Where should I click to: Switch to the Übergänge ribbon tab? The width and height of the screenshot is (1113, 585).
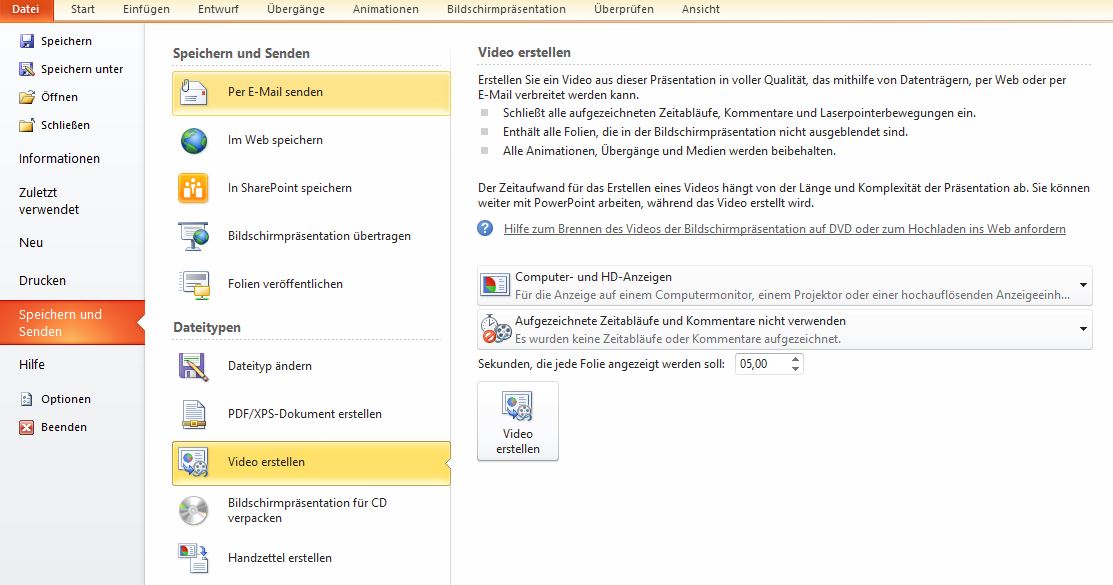[294, 9]
